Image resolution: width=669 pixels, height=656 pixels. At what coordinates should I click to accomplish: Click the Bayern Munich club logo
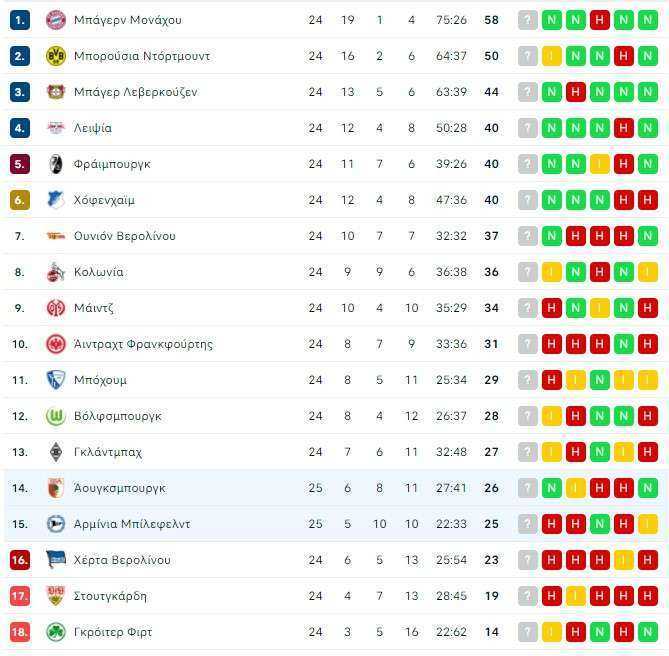[56, 20]
